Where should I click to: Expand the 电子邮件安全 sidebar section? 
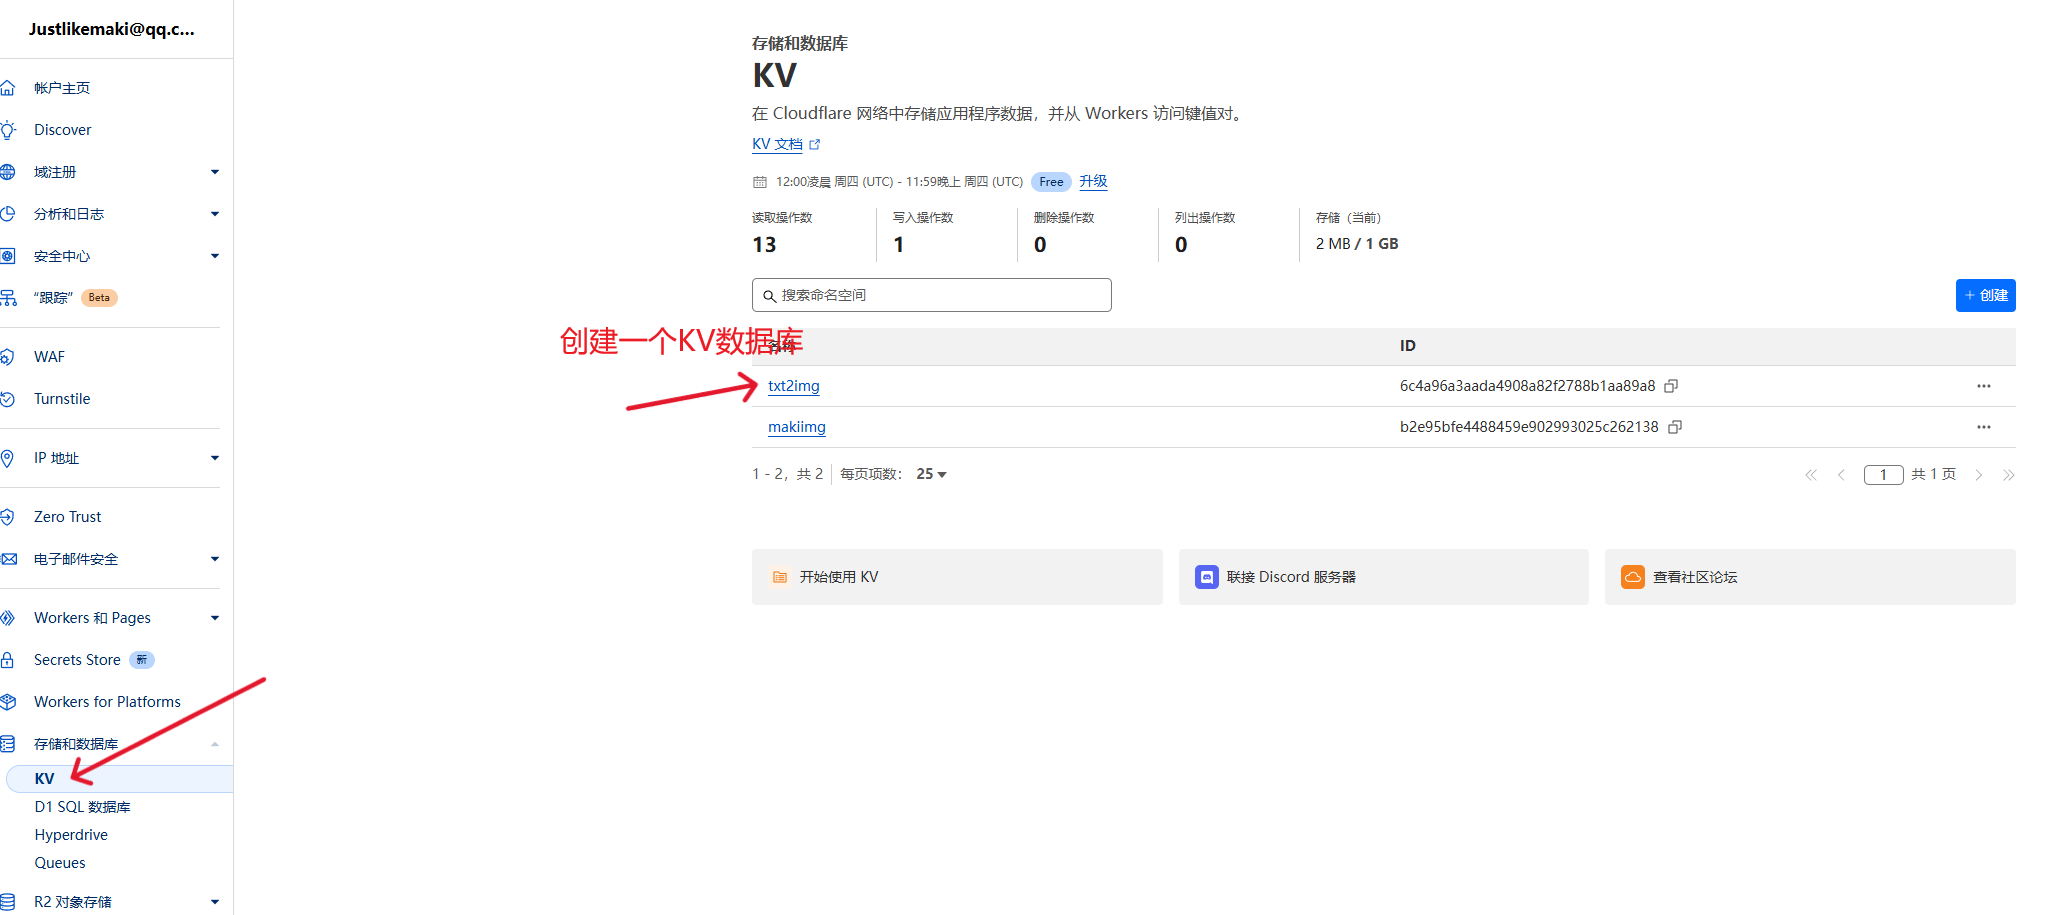tap(215, 559)
